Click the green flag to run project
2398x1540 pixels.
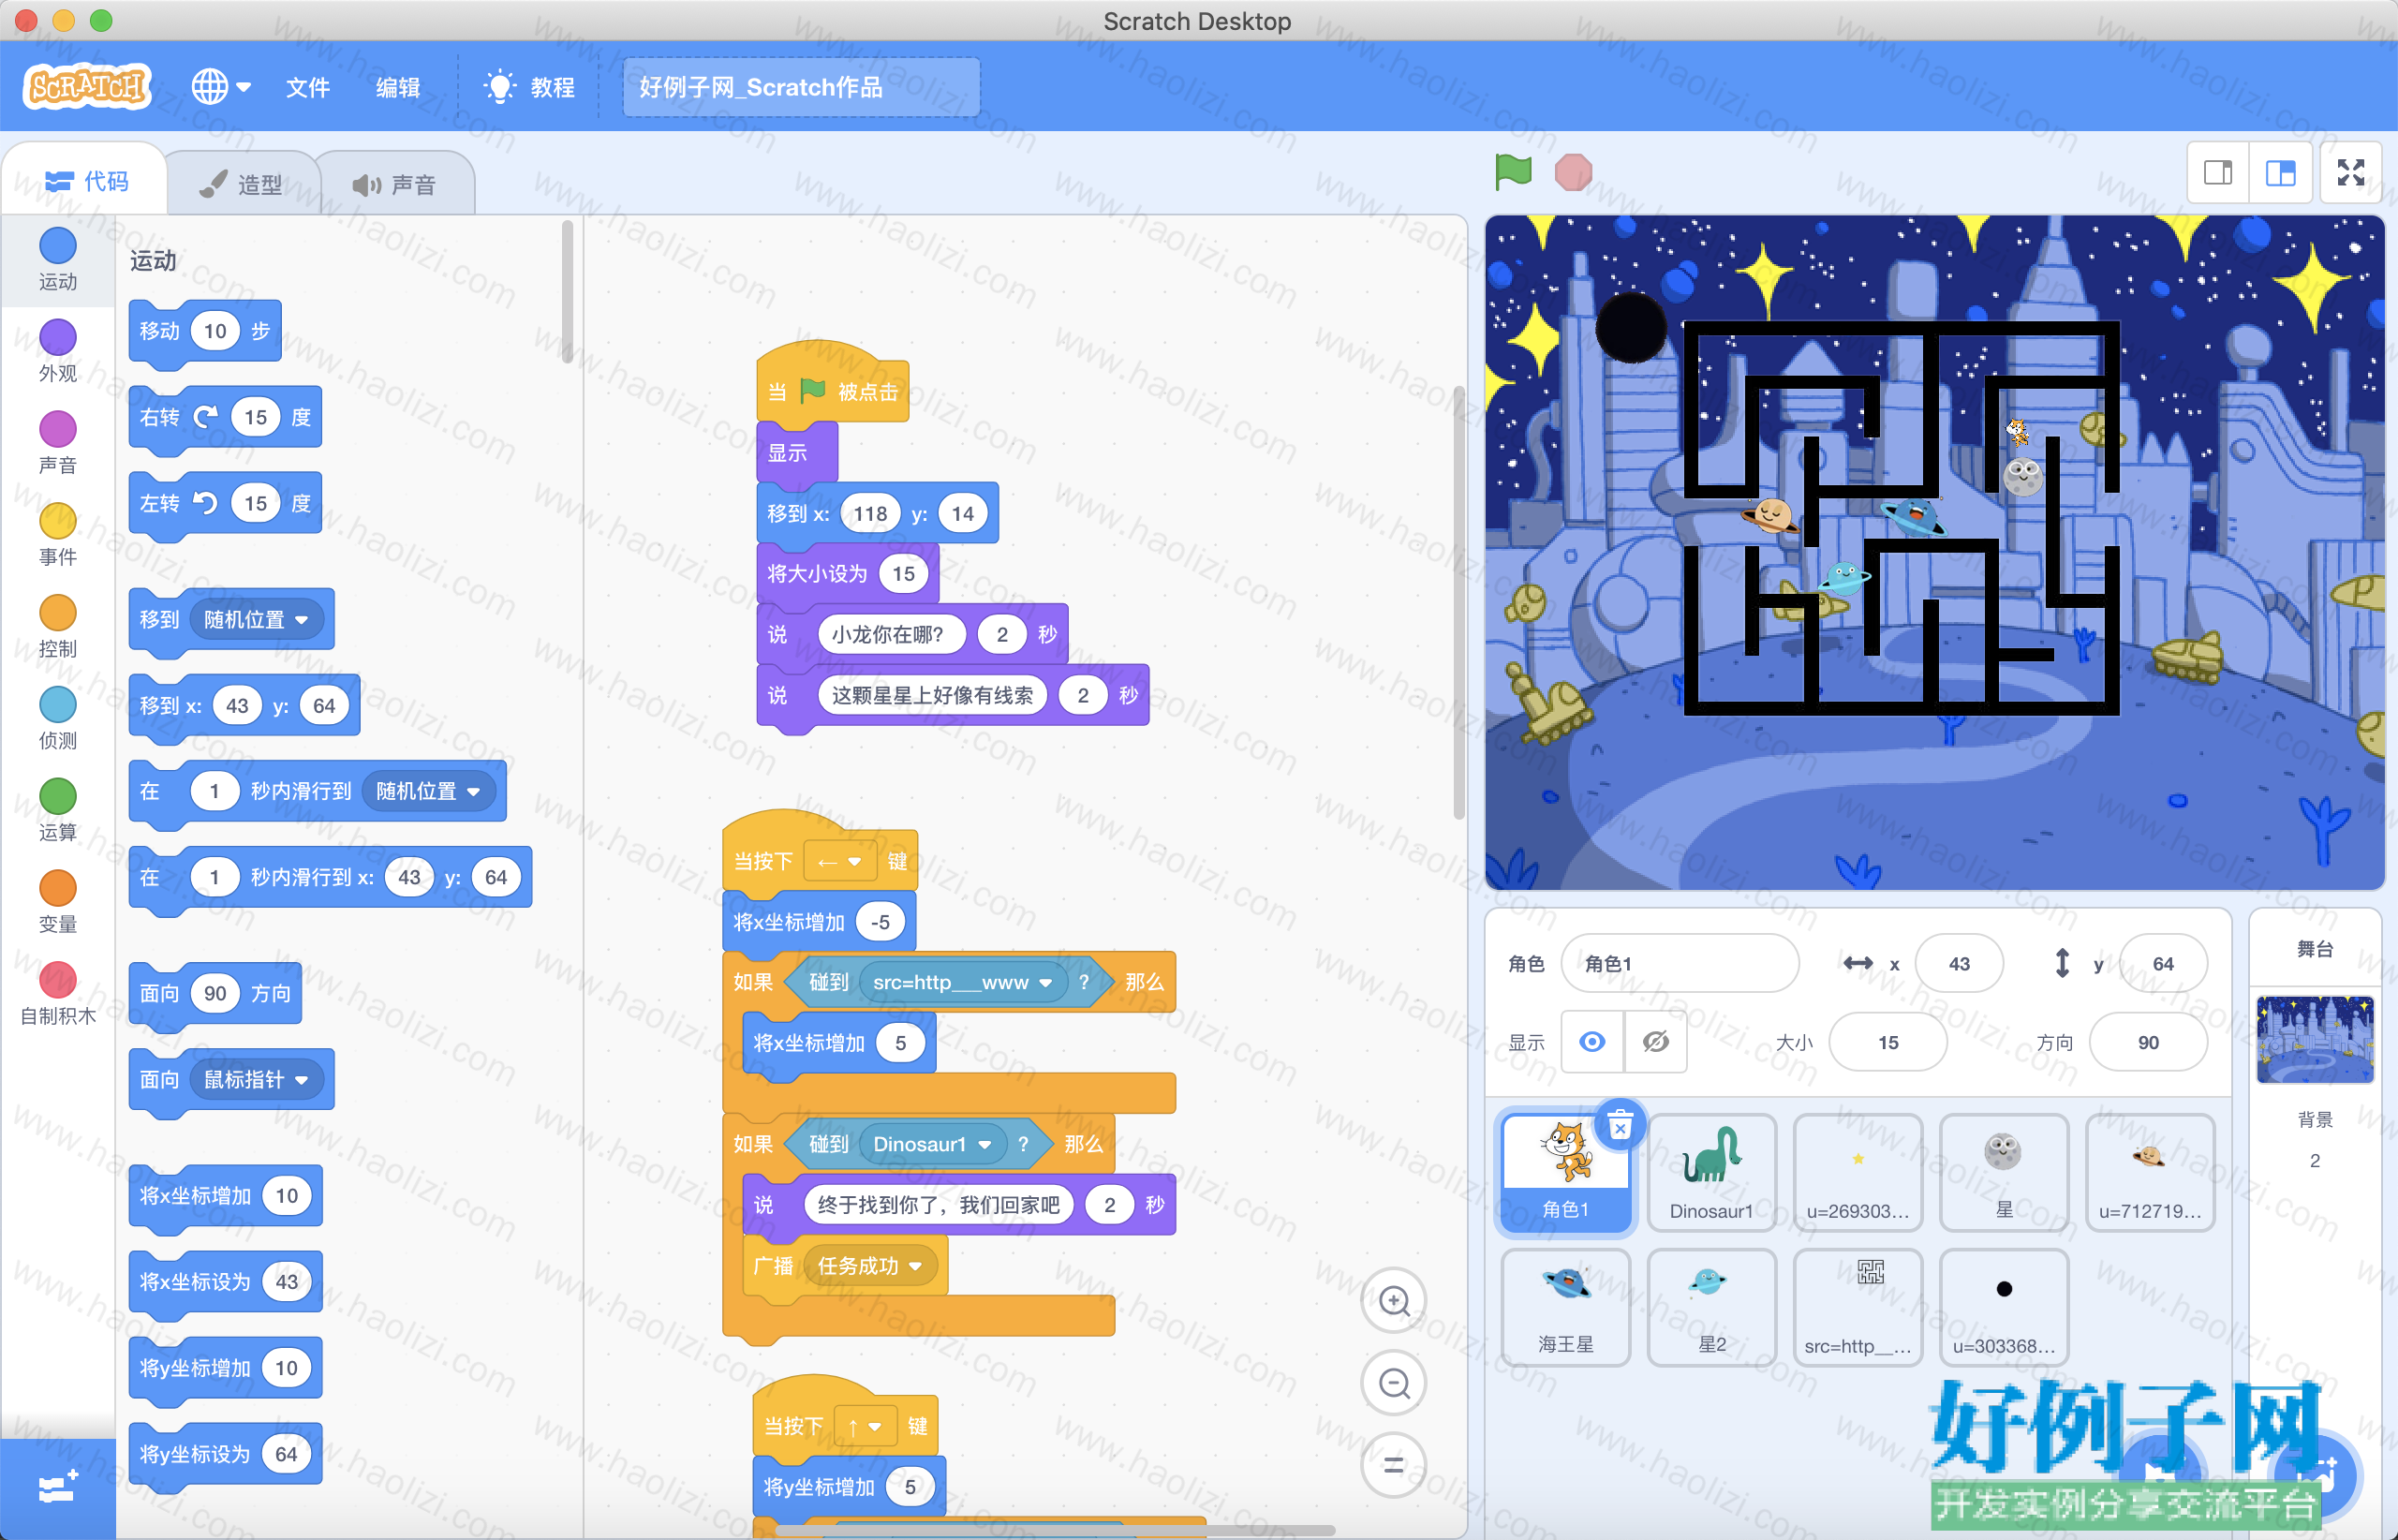1513,172
